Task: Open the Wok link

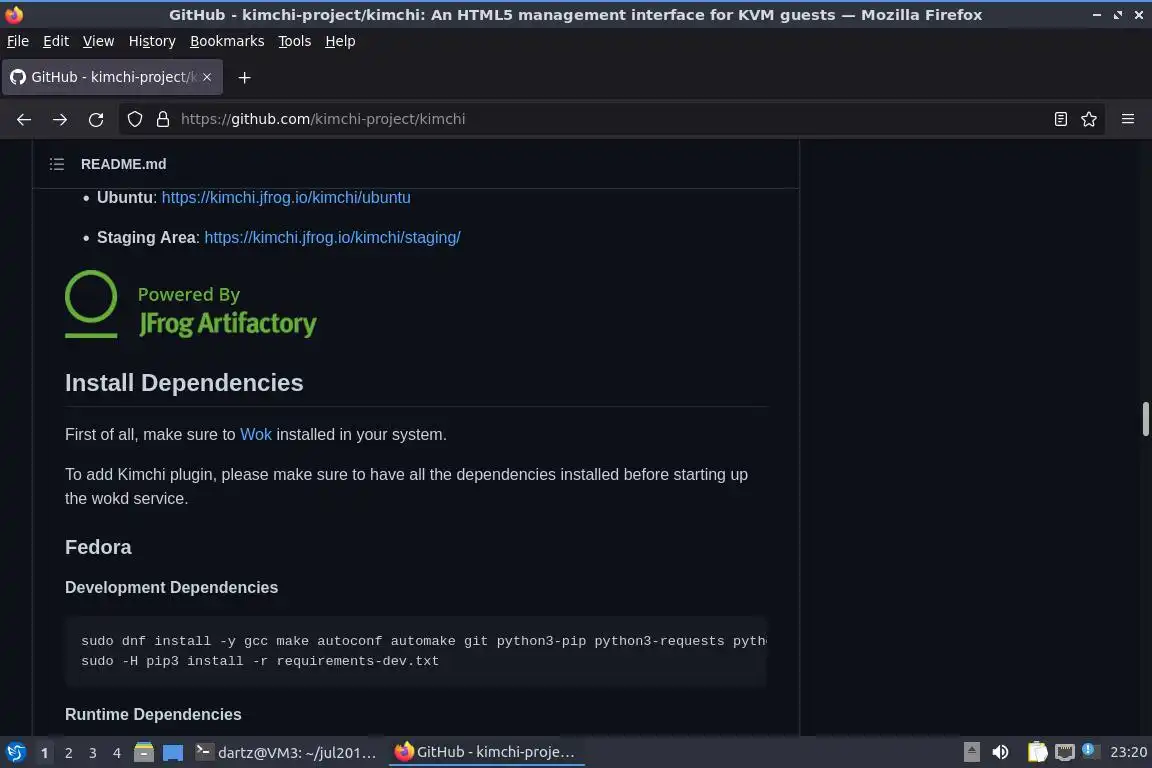Action: 256,434
